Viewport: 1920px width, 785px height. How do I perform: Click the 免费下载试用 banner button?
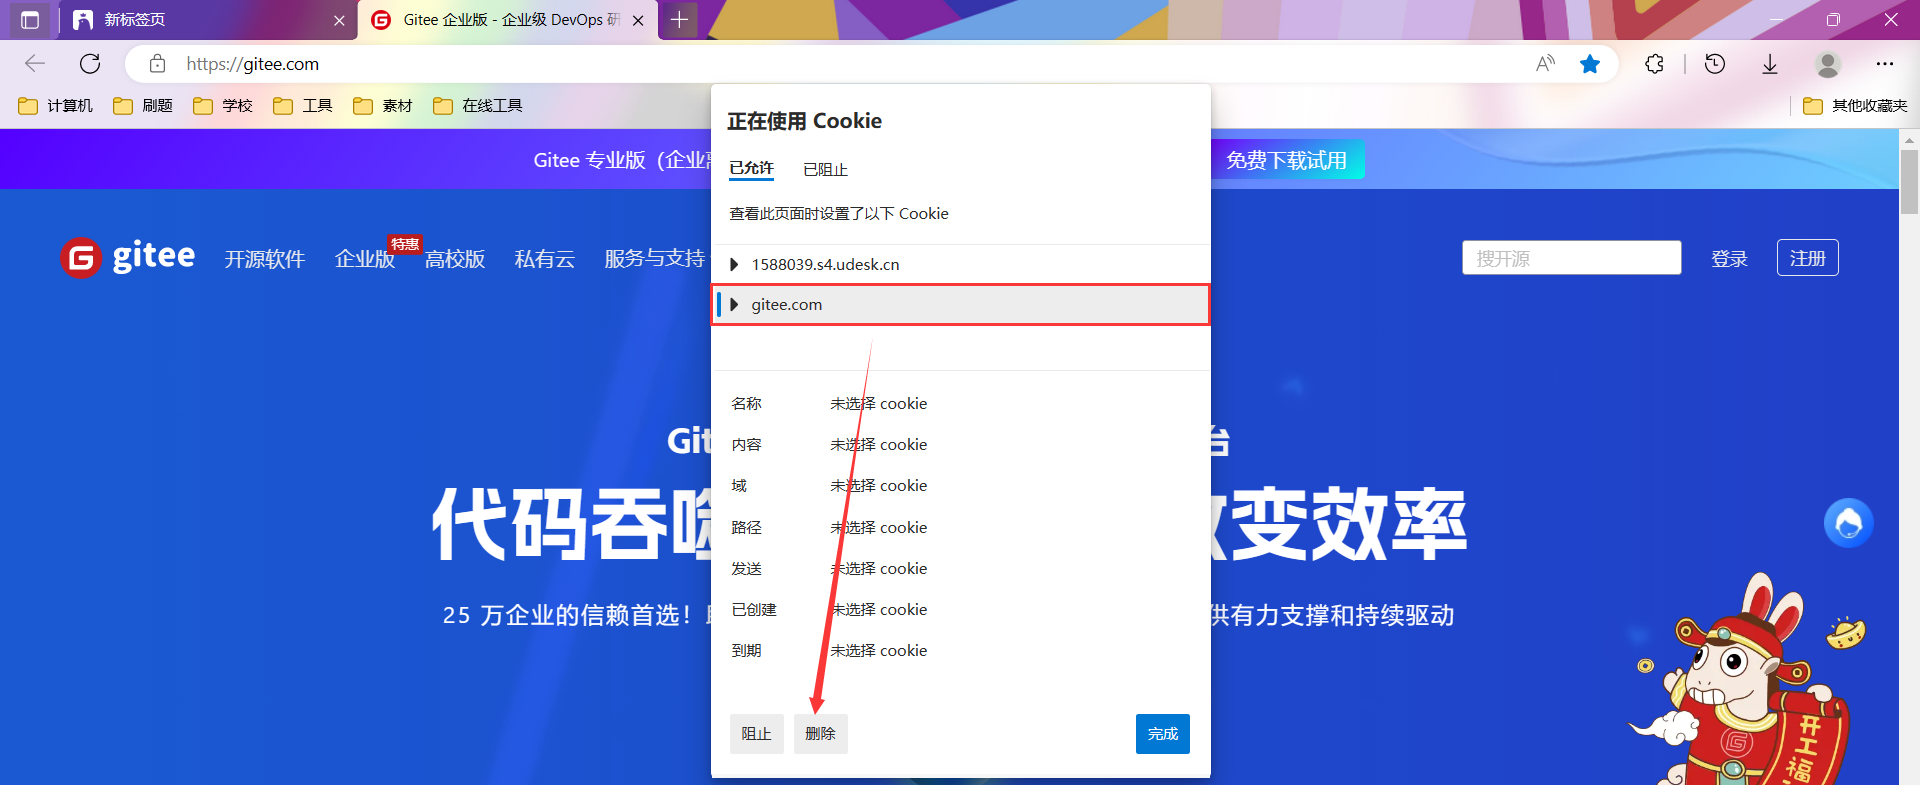click(x=1287, y=160)
